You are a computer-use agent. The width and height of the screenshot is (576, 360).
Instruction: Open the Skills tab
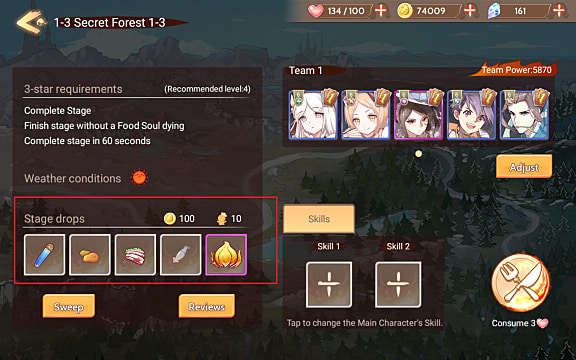click(x=319, y=219)
